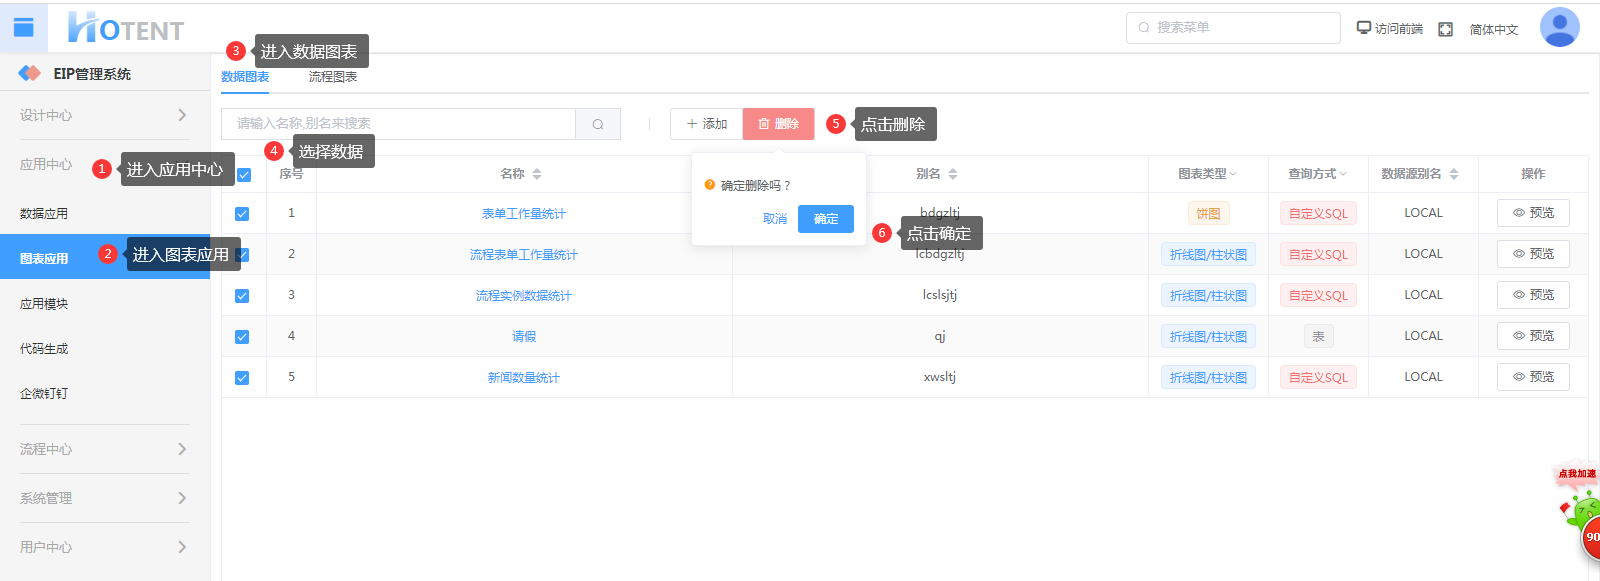
Task: Sort 别名 column with sort arrows
Action: tap(953, 174)
